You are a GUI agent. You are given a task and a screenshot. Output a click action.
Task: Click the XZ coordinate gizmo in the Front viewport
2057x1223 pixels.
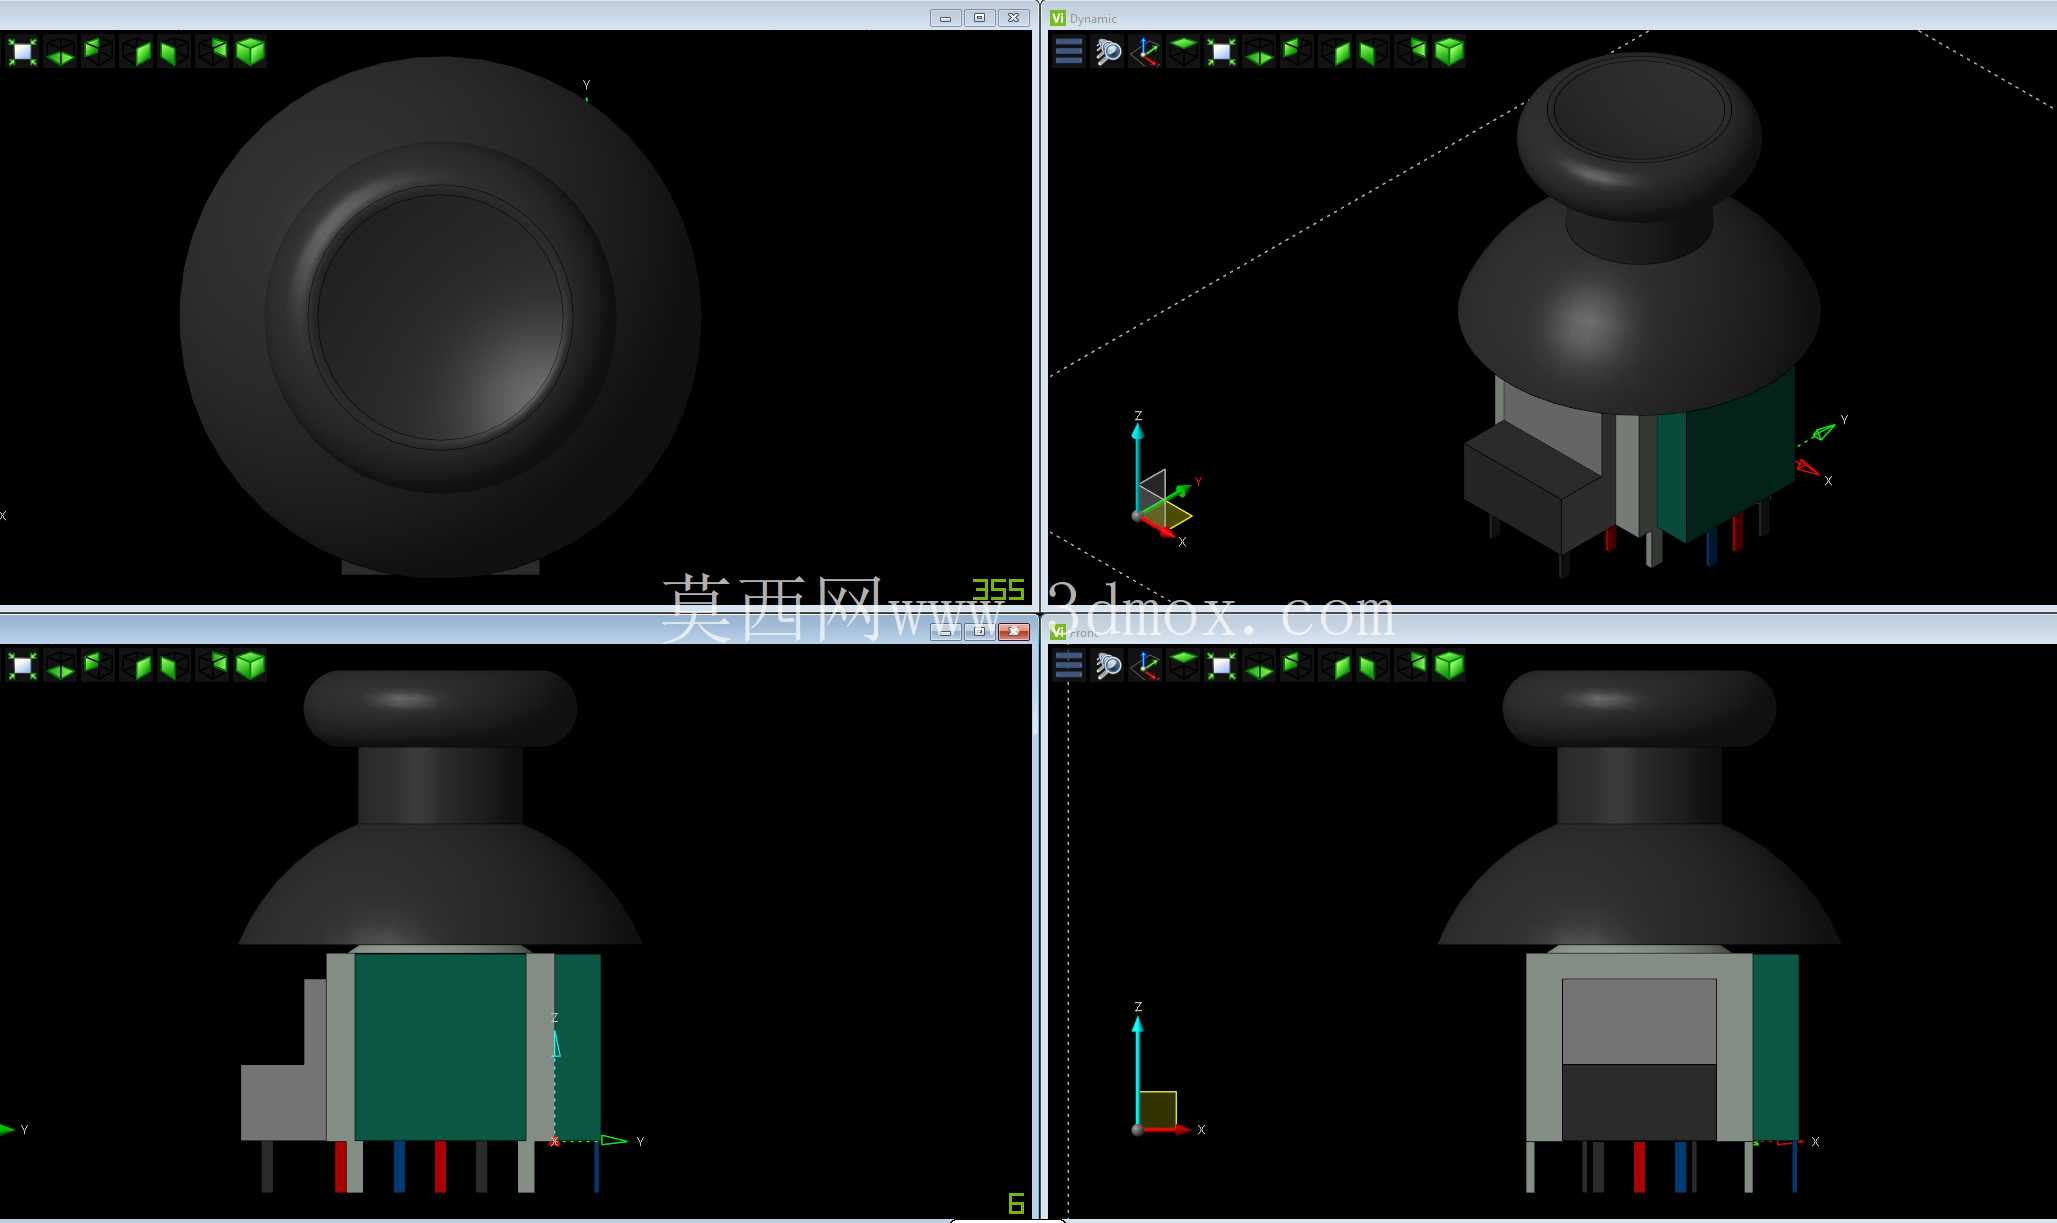click(1166, 1069)
